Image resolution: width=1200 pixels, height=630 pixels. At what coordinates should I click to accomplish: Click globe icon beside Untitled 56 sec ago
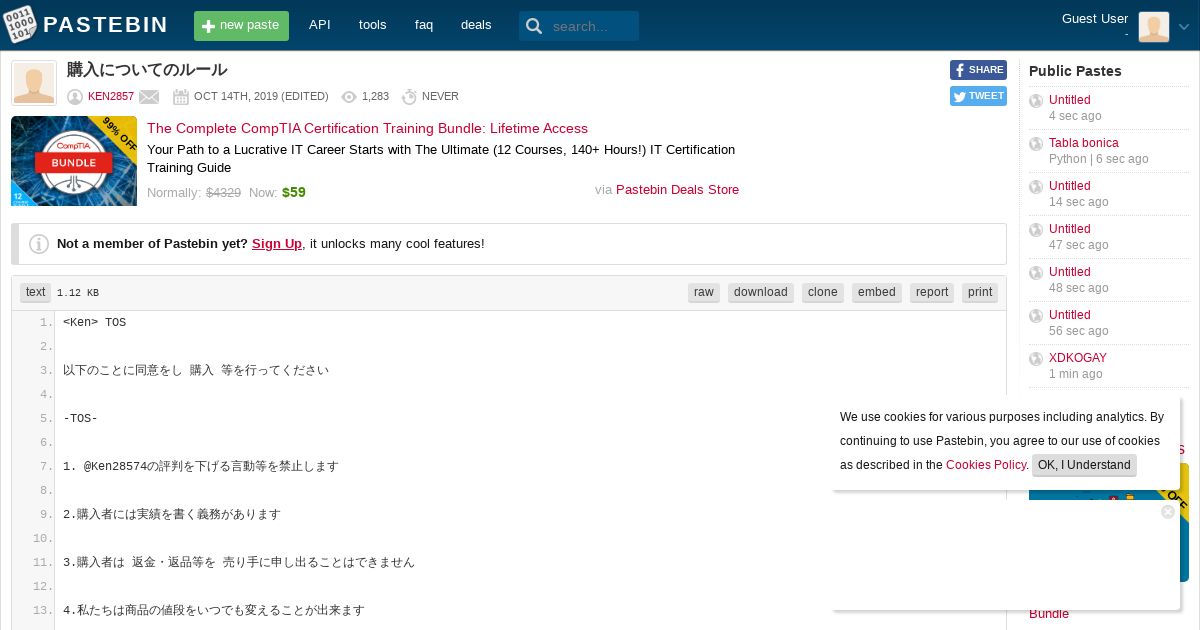1036,316
